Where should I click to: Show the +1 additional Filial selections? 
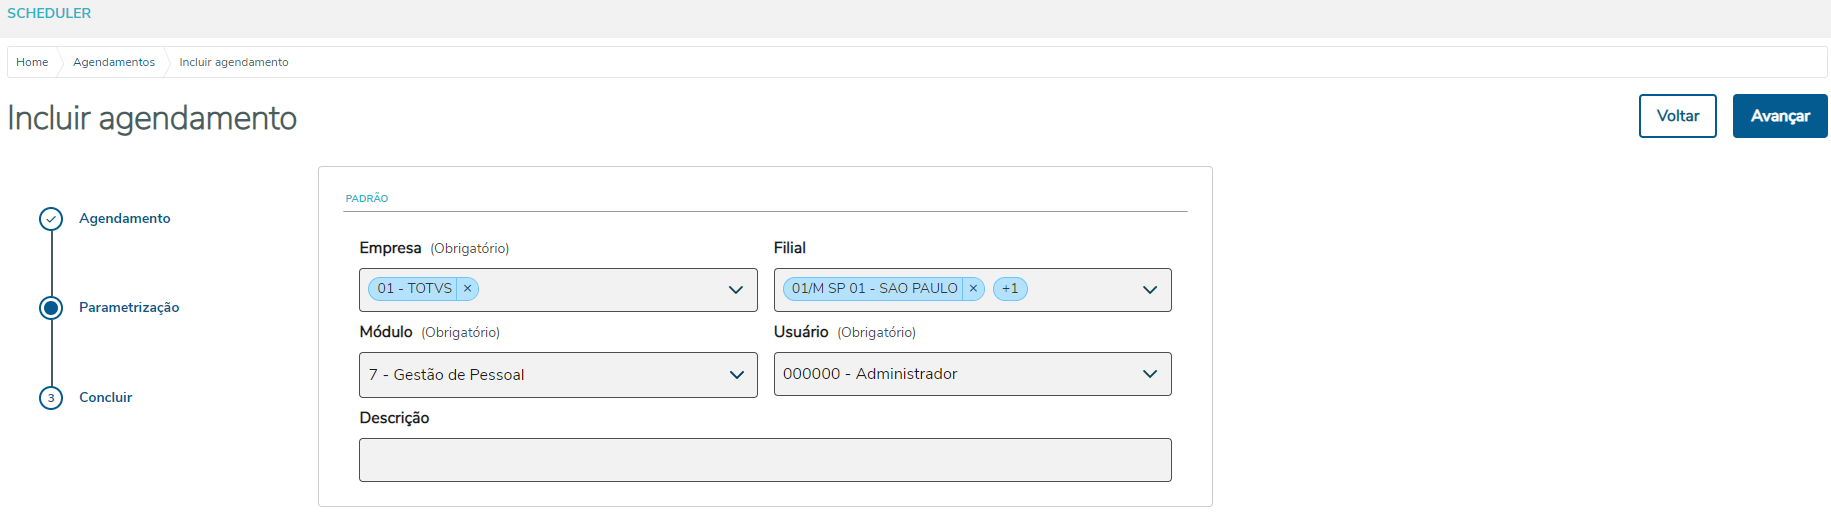(x=1010, y=289)
